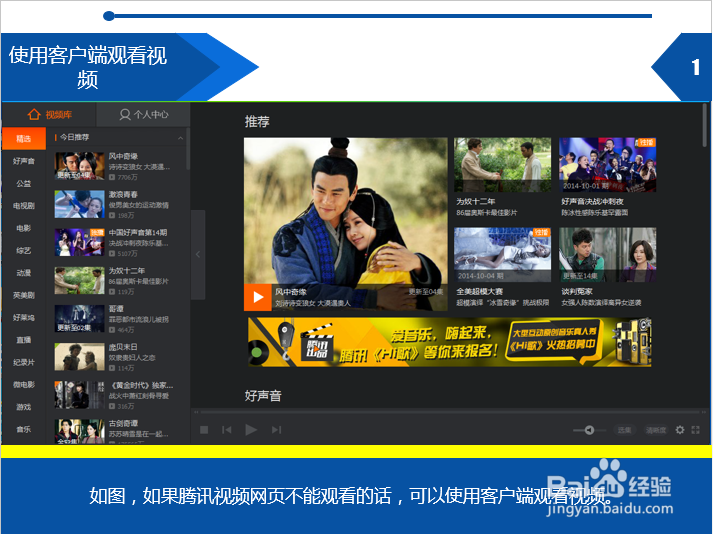Viewport: 713px width, 534px height.
Task: Open the 清晰度 quality selector
Action: click(x=656, y=430)
